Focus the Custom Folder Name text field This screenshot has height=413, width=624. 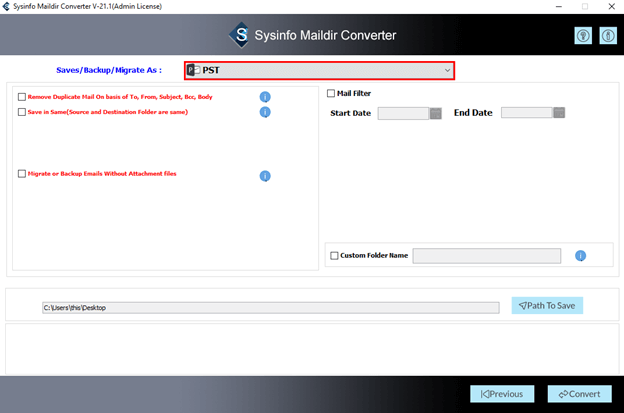pyautogui.click(x=487, y=256)
